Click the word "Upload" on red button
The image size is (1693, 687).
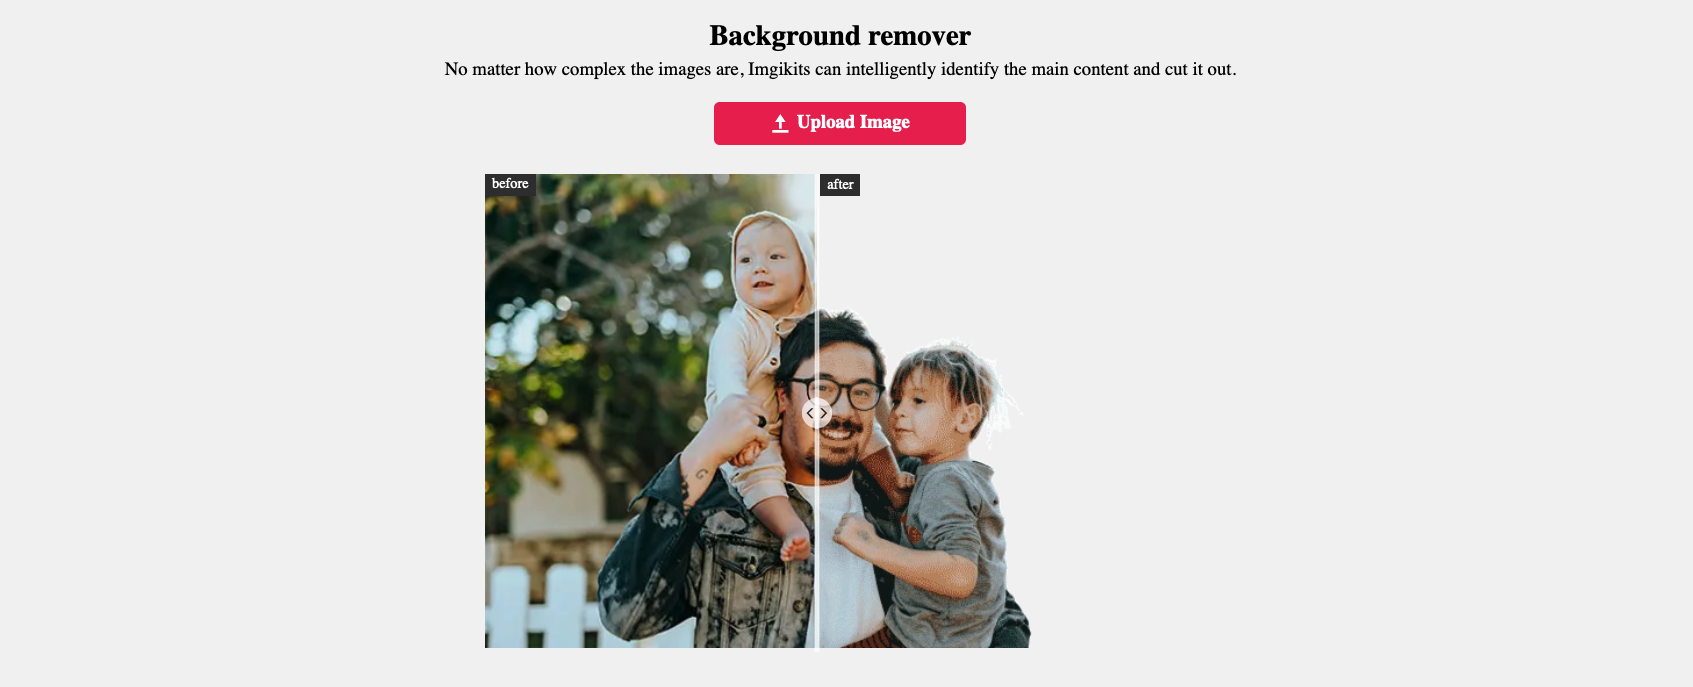[826, 122]
